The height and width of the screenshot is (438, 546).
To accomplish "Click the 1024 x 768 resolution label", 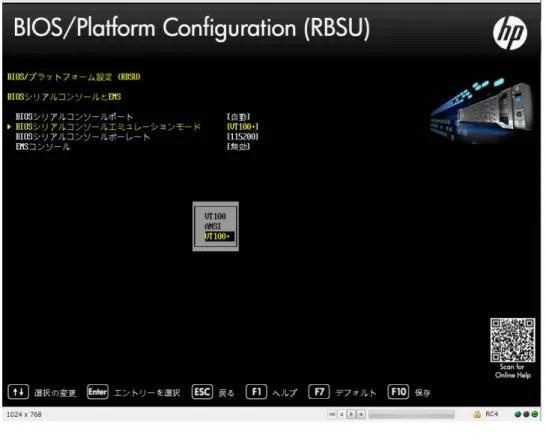I will pos(24,415).
